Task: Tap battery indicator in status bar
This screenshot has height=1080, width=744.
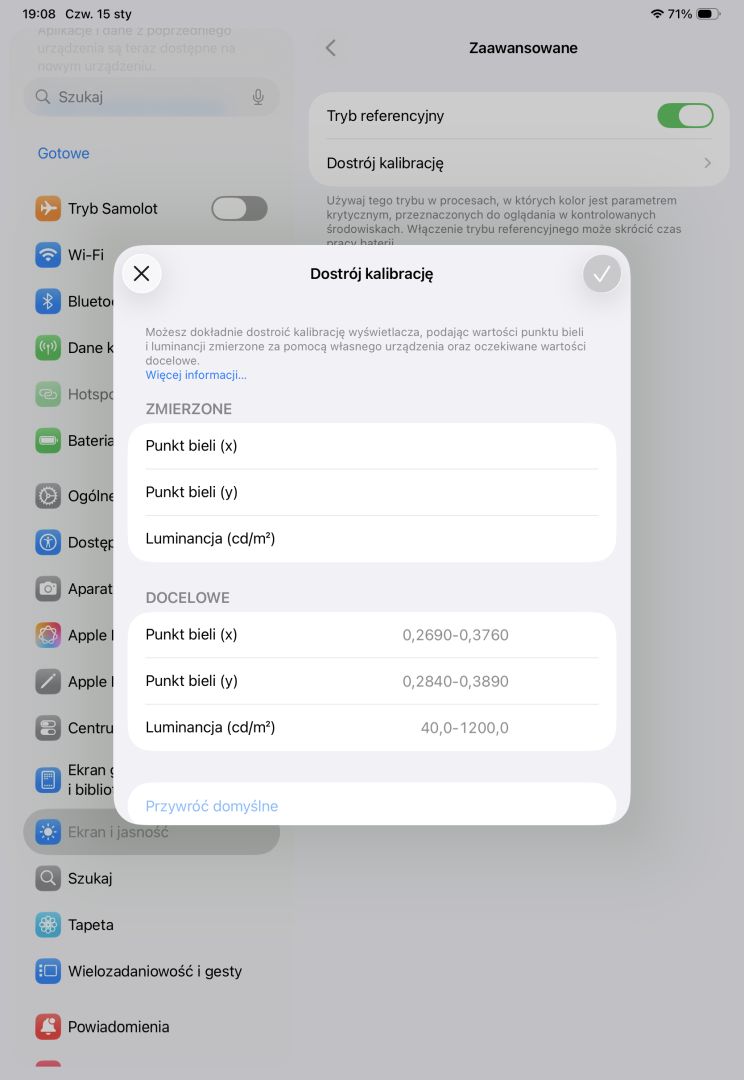Action: click(708, 14)
